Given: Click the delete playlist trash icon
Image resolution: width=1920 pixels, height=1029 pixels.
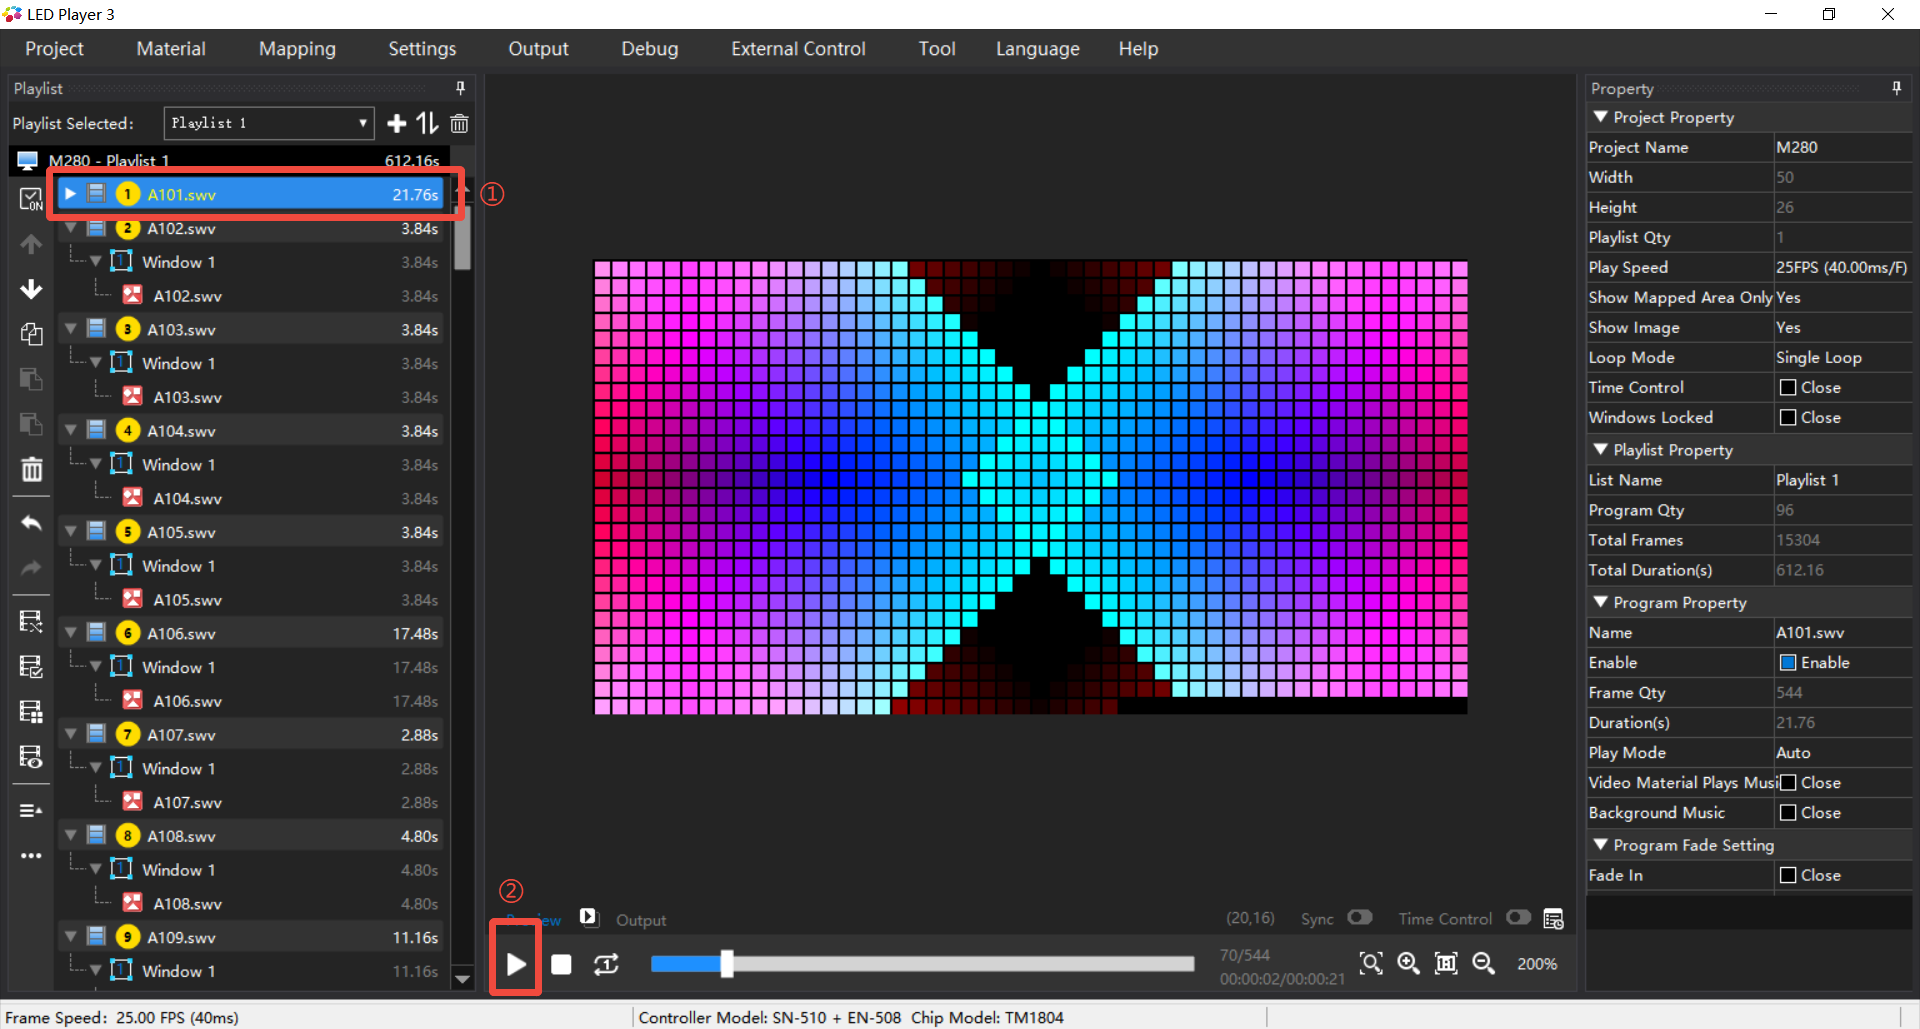Looking at the screenshot, I should pos(459,123).
